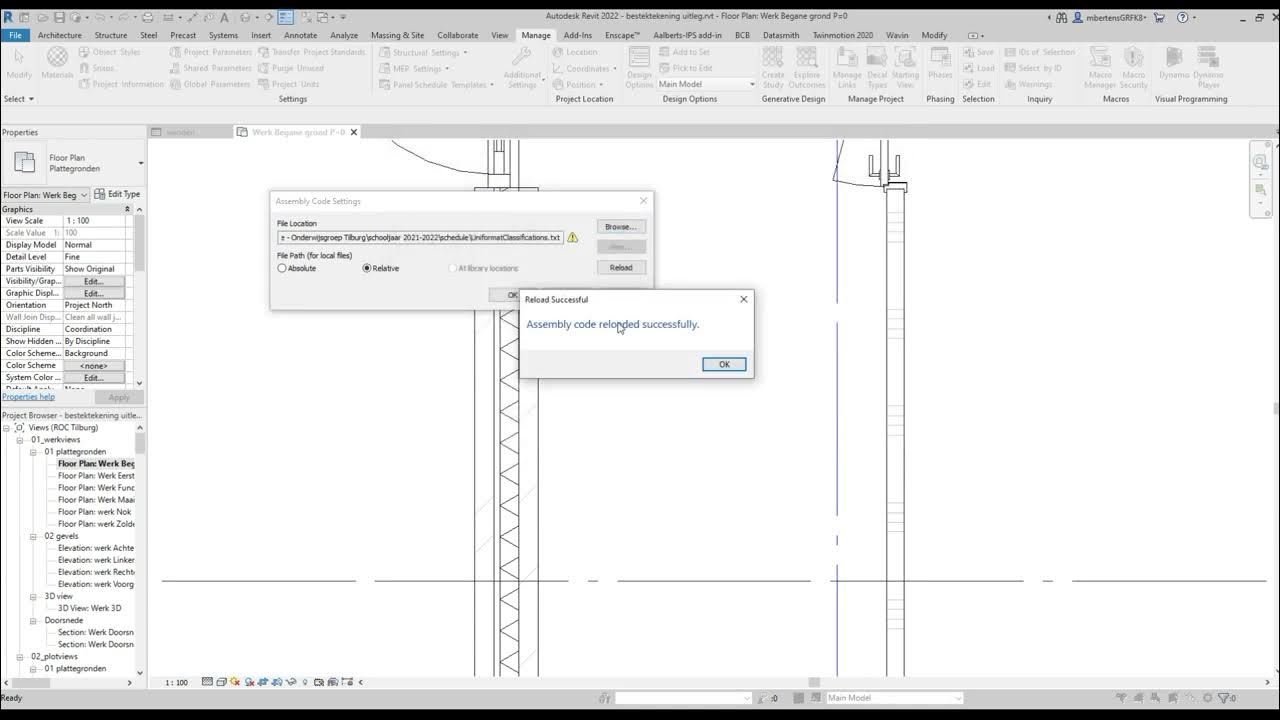Screen dimensions: 1280x720
Task: Open Coordinates dropdown in Project Location
Action: (587, 68)
